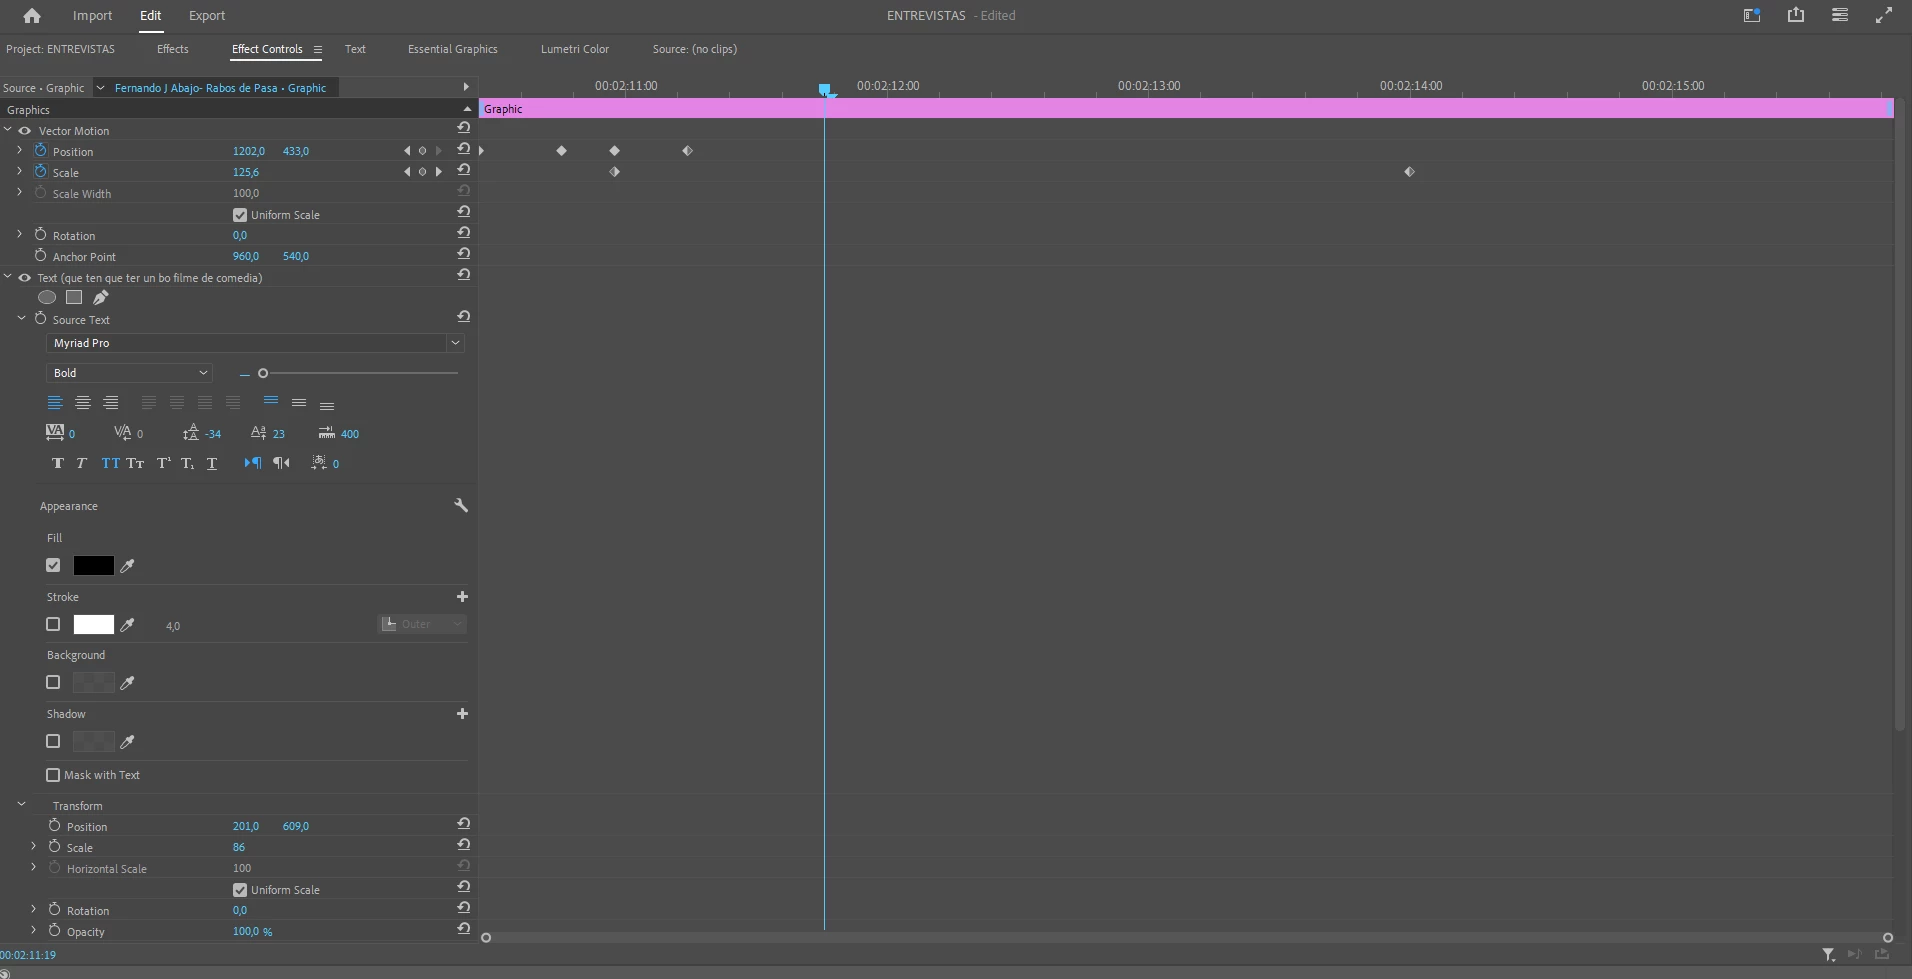Enable the Background checkbox

[53, 682]
